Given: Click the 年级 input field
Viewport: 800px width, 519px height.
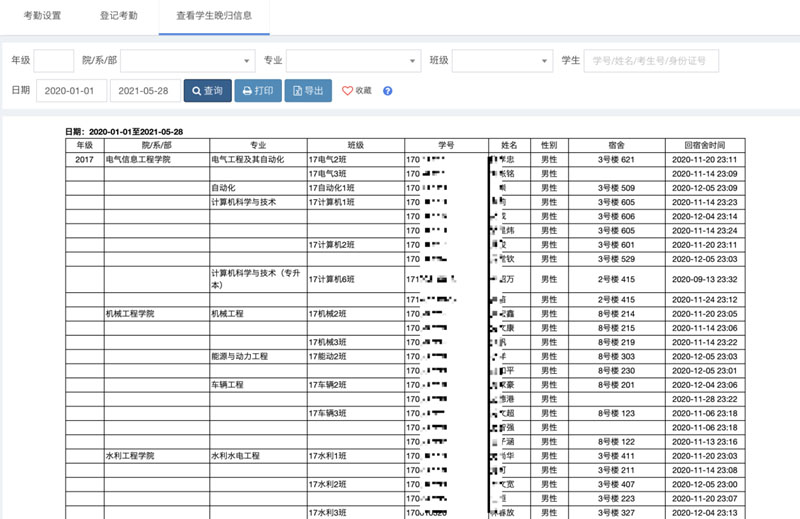Looking at the screenshot, I should click(54, 60).
